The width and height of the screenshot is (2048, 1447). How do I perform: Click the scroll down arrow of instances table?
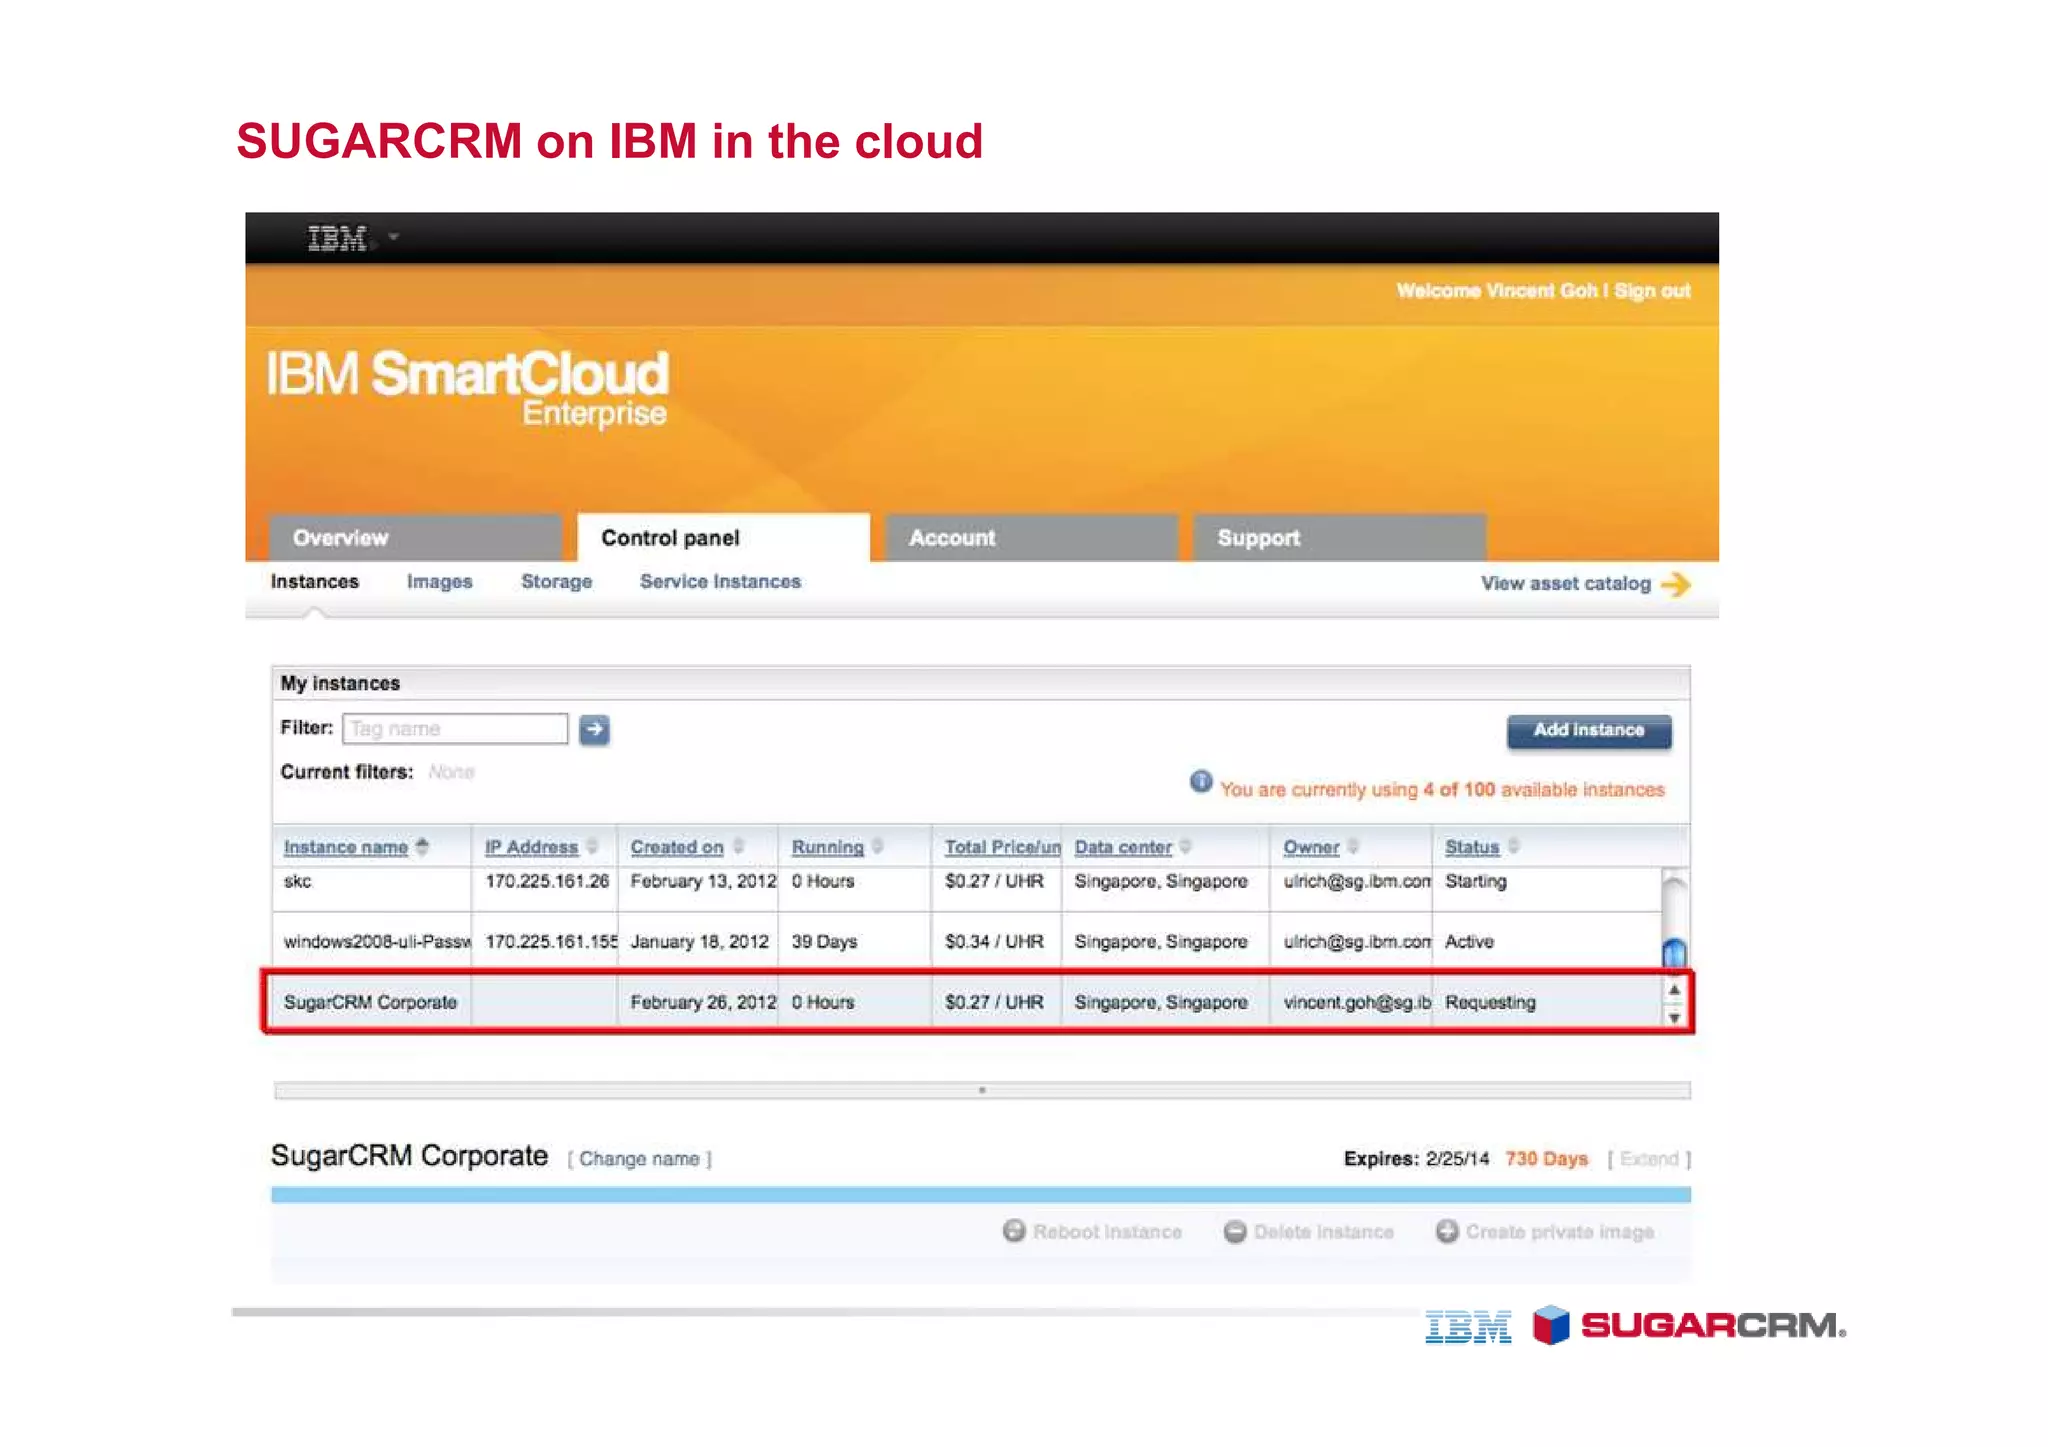[1674, 1017]
